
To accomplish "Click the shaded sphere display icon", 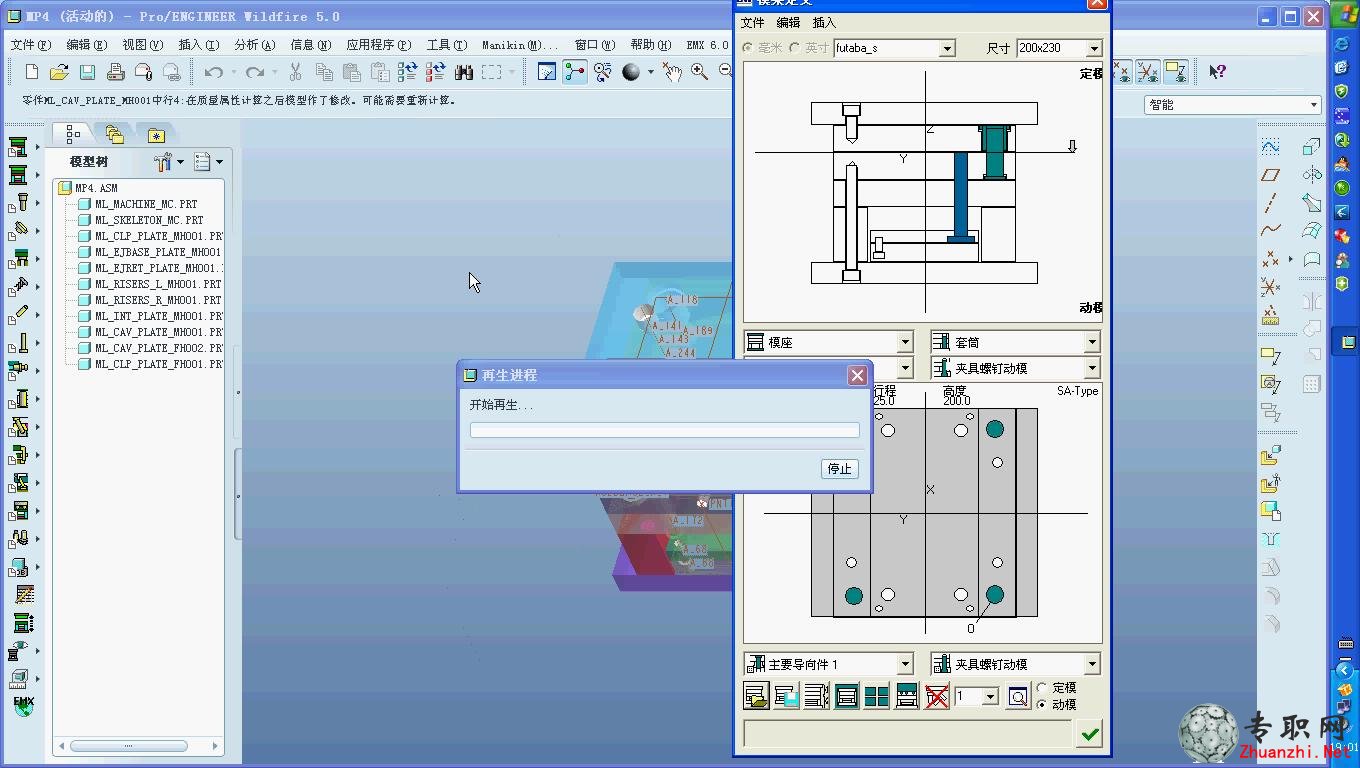I will tap(631, 72).
